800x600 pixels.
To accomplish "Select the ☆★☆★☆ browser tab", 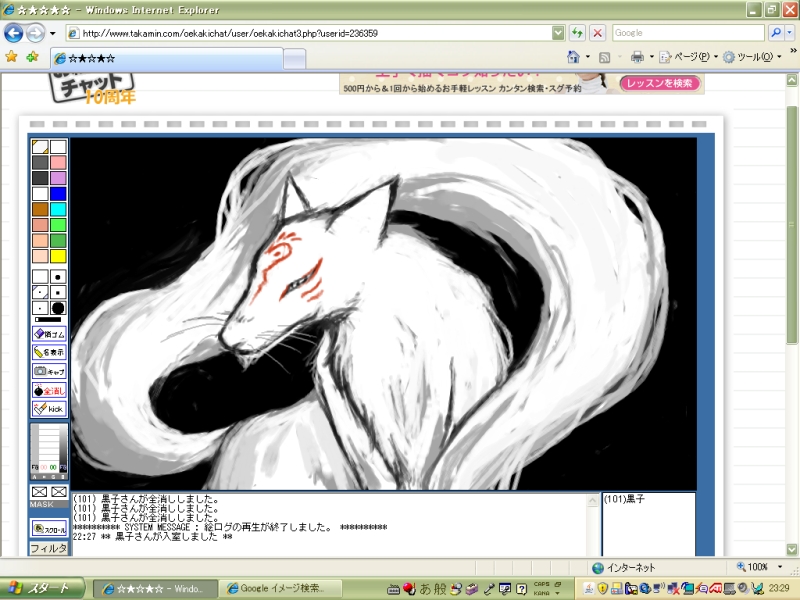I will [166, 58].
